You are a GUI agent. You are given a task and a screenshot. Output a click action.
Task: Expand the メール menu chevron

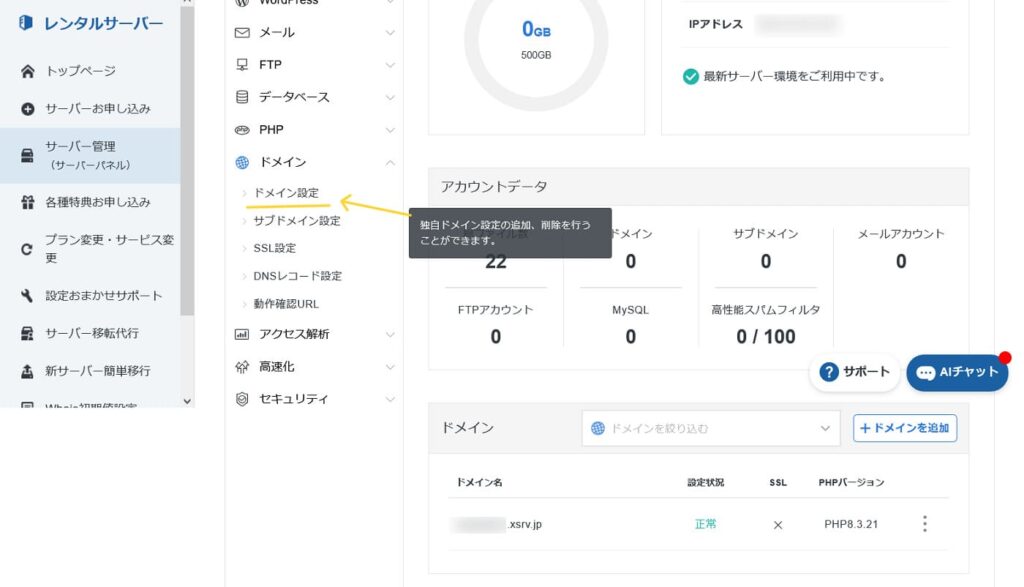tap(390, 33)
